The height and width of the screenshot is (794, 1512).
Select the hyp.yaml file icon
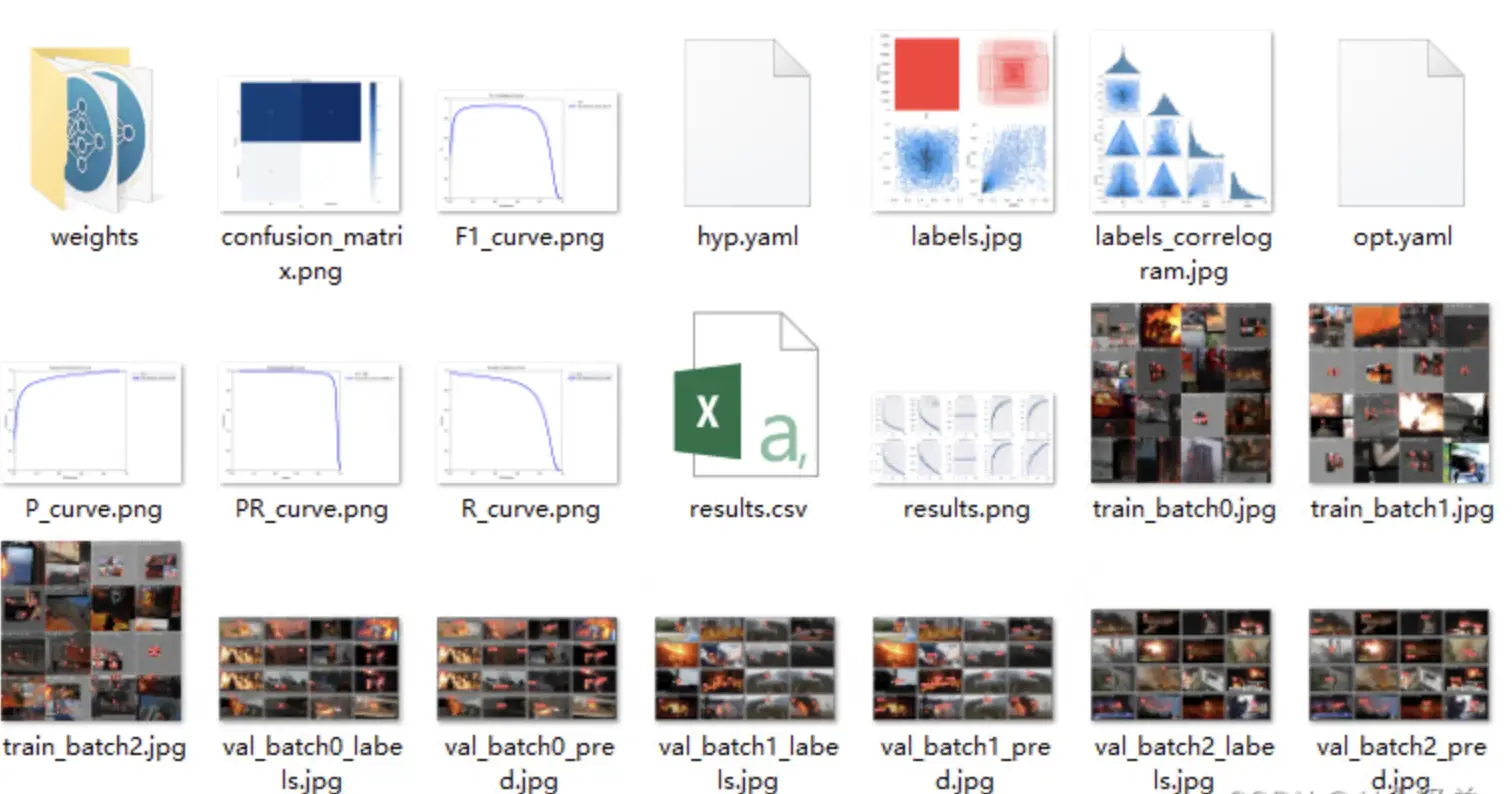pyautogui.click(x=746, y=124)
